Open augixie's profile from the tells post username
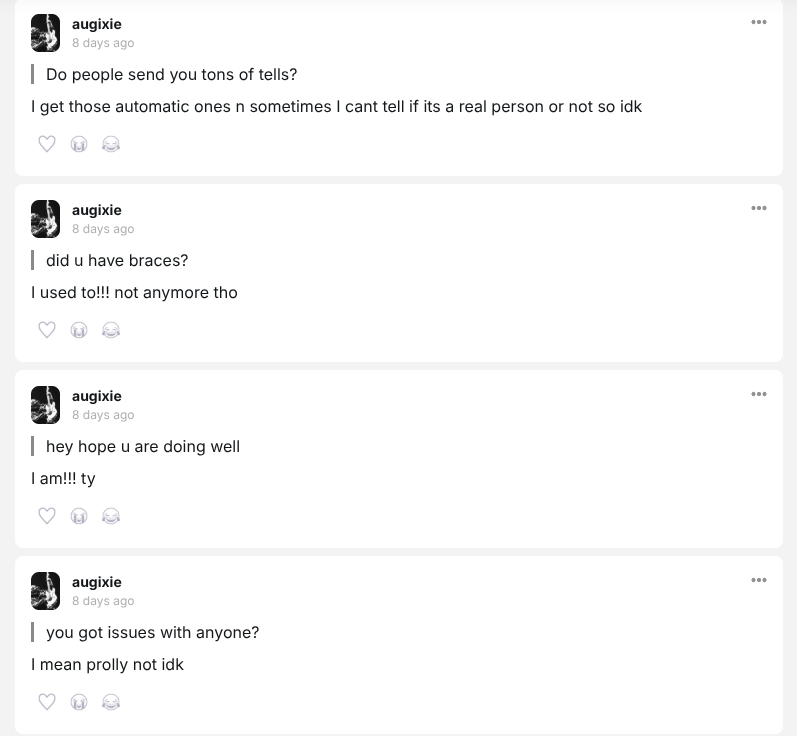797x736 pixels. [x=97, y=24]
